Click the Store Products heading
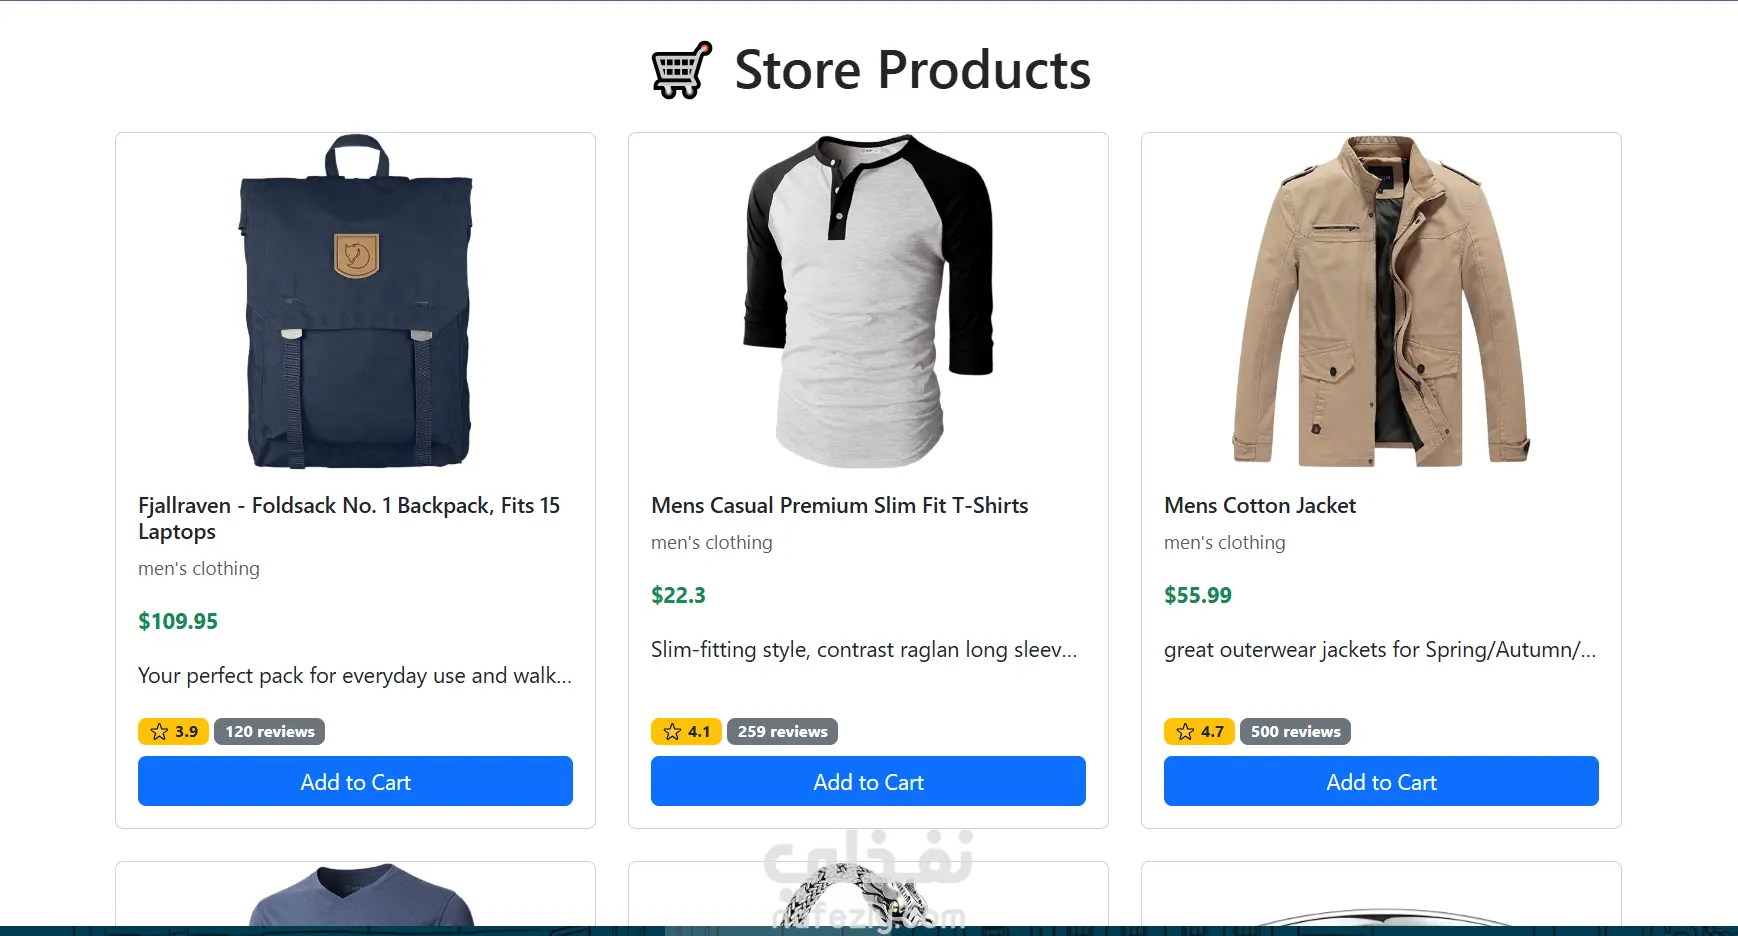1738x936 pixels. (912, 71)
